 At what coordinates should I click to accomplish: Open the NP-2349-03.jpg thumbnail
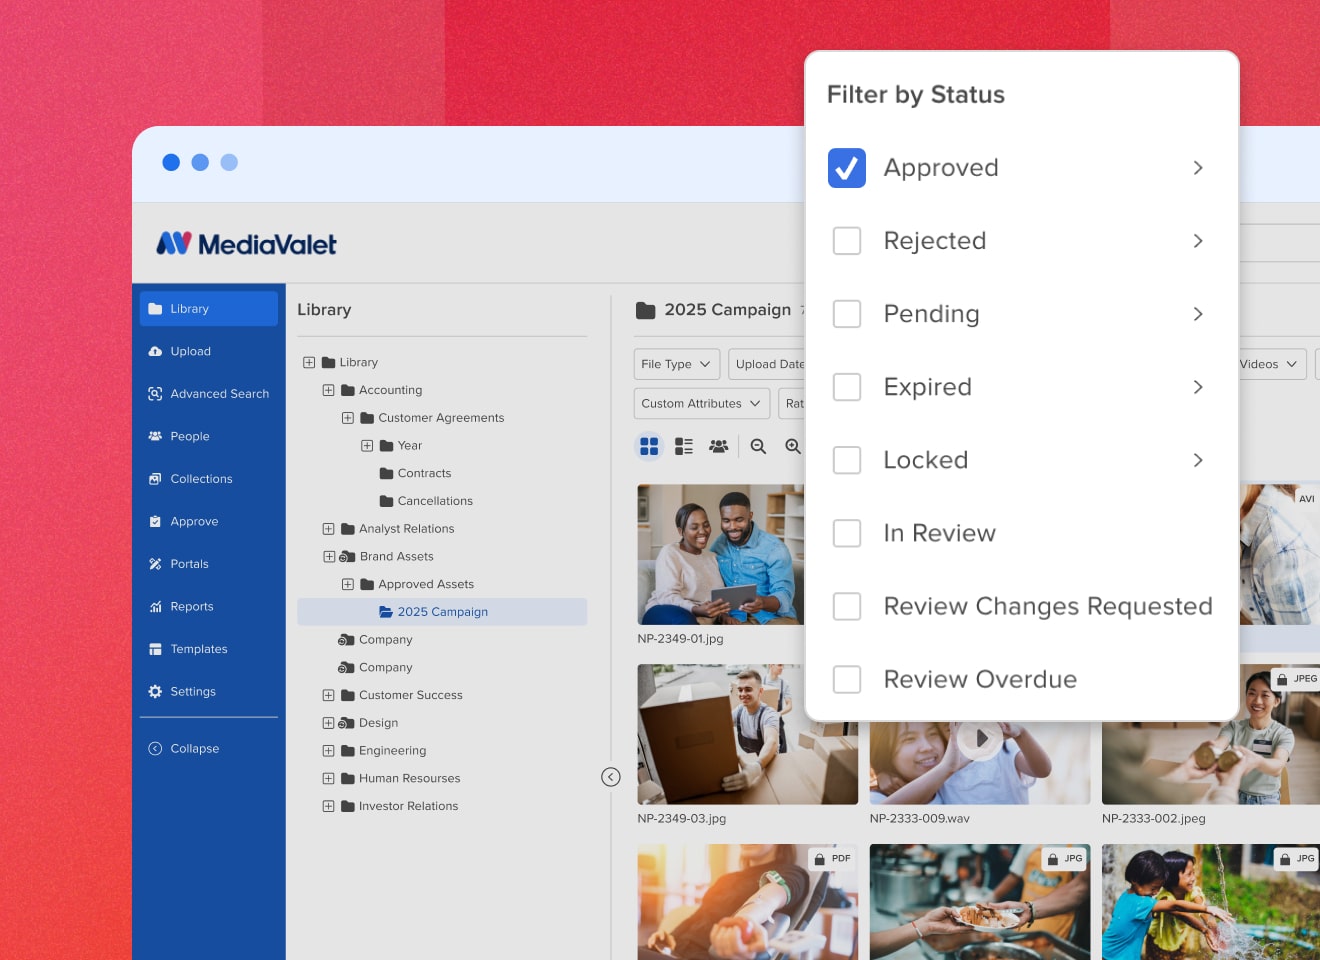pyautogui.click(x=746, y=735)
